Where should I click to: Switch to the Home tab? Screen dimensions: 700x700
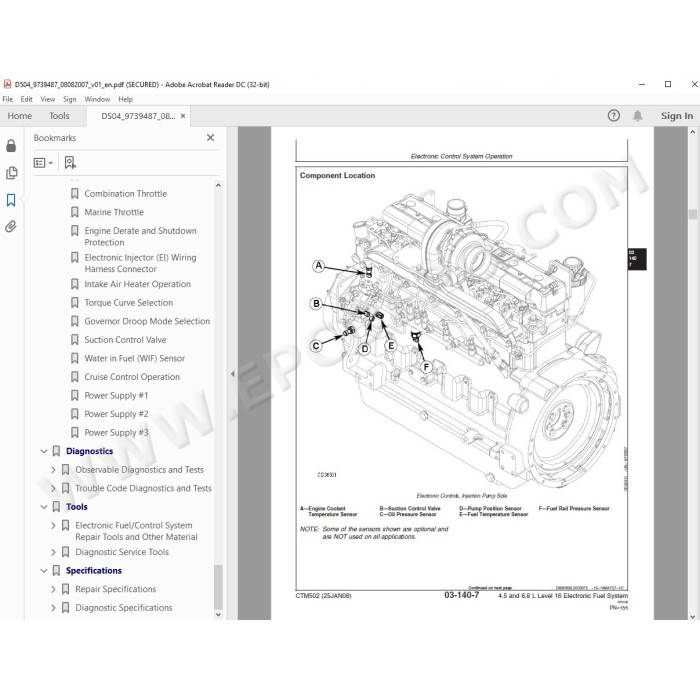coord(20,116)
